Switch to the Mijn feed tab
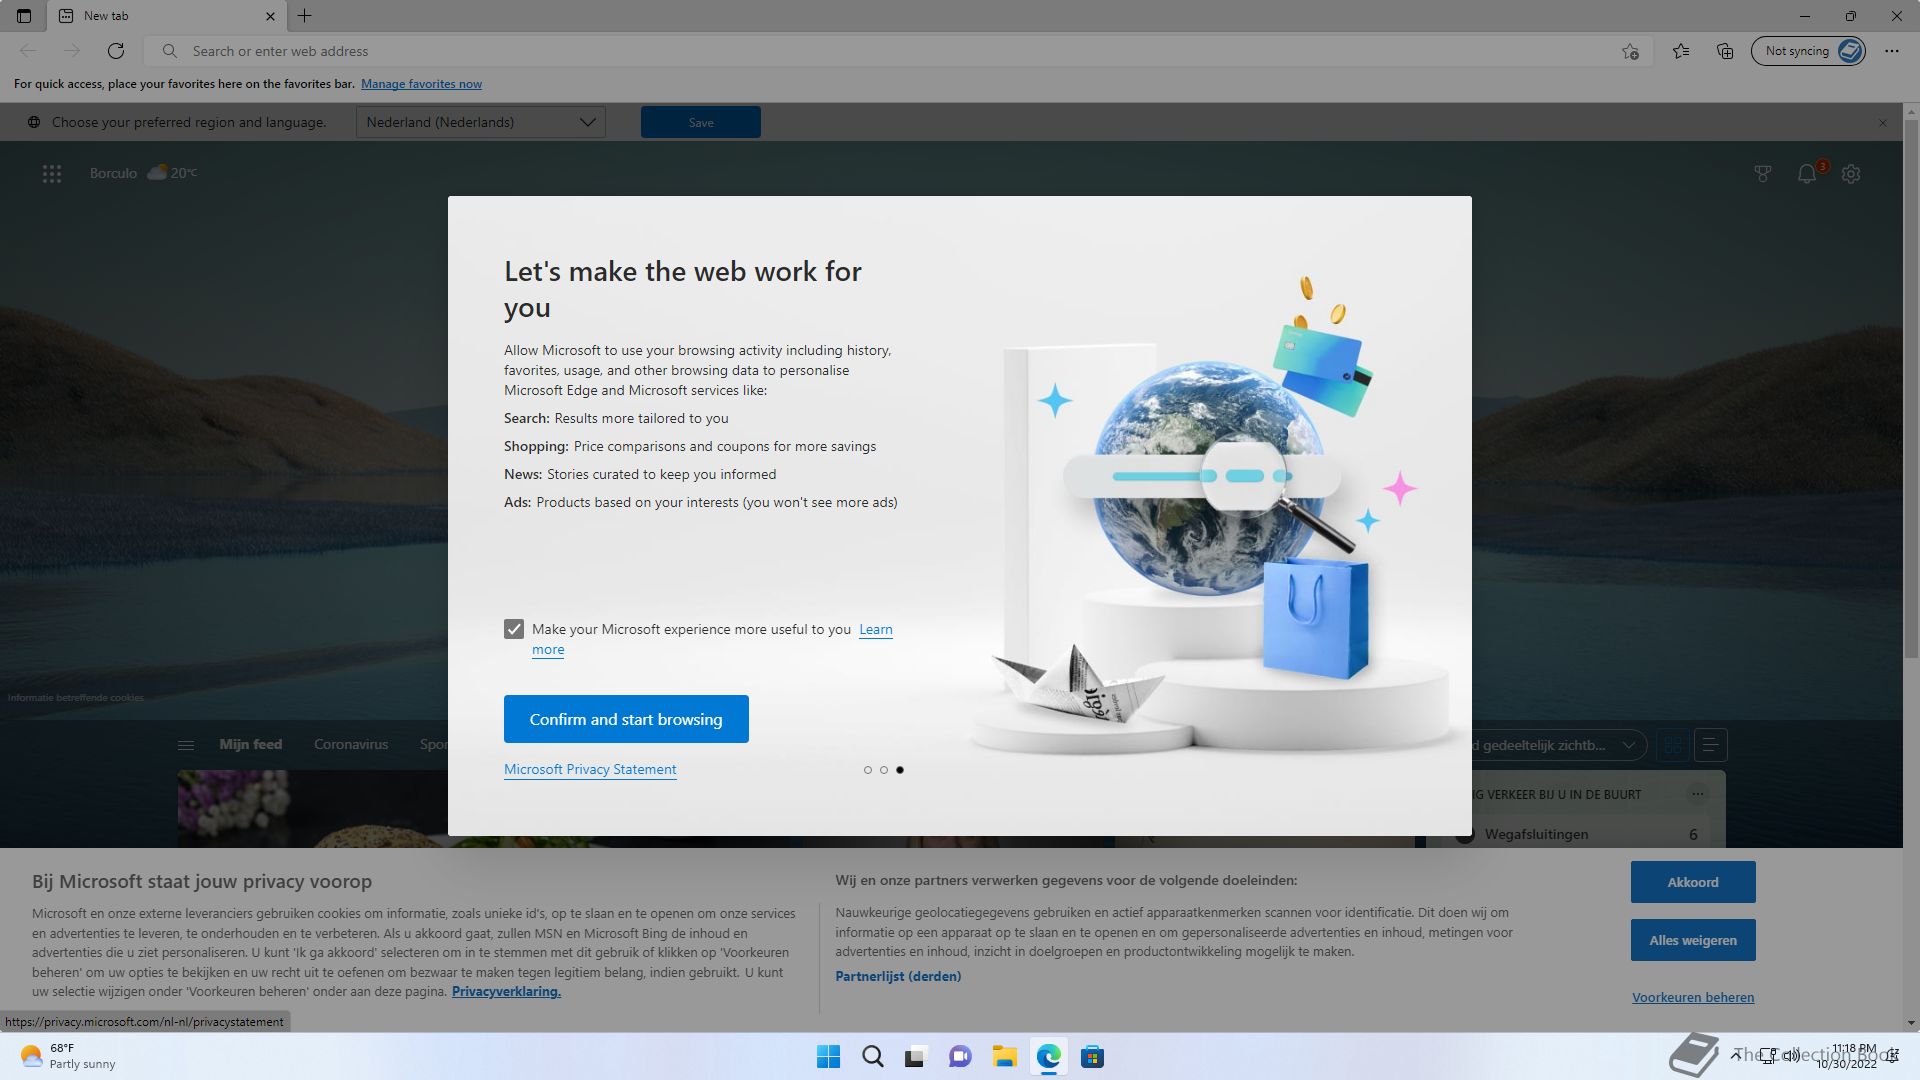 [251, 744]
